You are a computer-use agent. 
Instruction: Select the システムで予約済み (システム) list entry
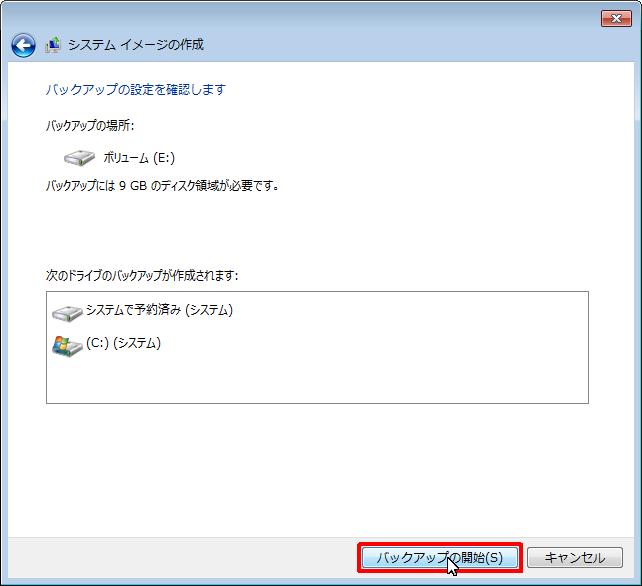159,310
